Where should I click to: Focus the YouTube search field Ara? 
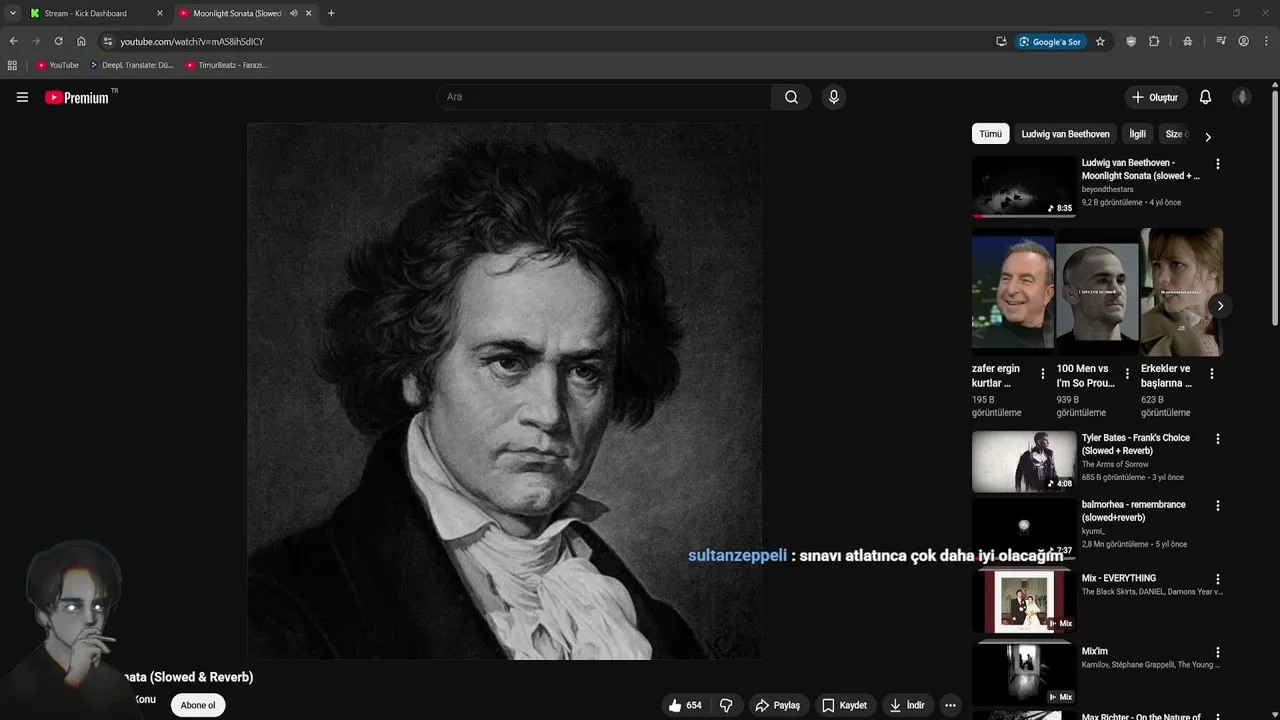point(604,97)
